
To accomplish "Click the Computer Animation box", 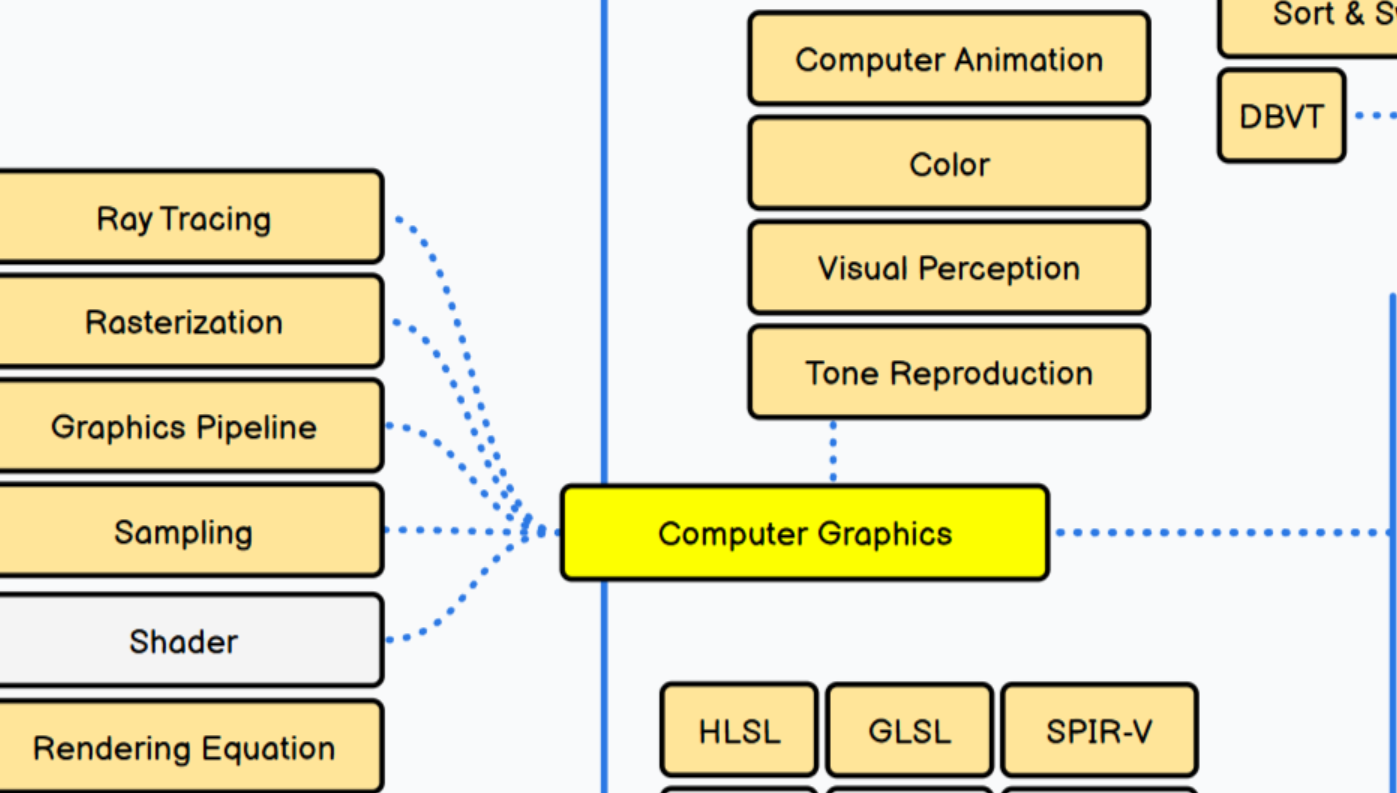I will [x=948, y=59].
